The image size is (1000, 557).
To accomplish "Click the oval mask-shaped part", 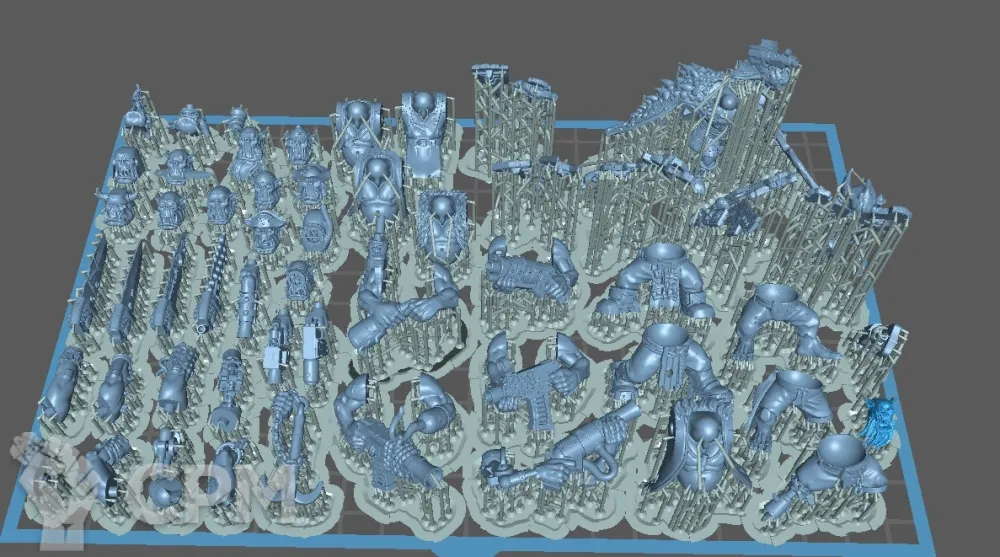I will [314, 232].
